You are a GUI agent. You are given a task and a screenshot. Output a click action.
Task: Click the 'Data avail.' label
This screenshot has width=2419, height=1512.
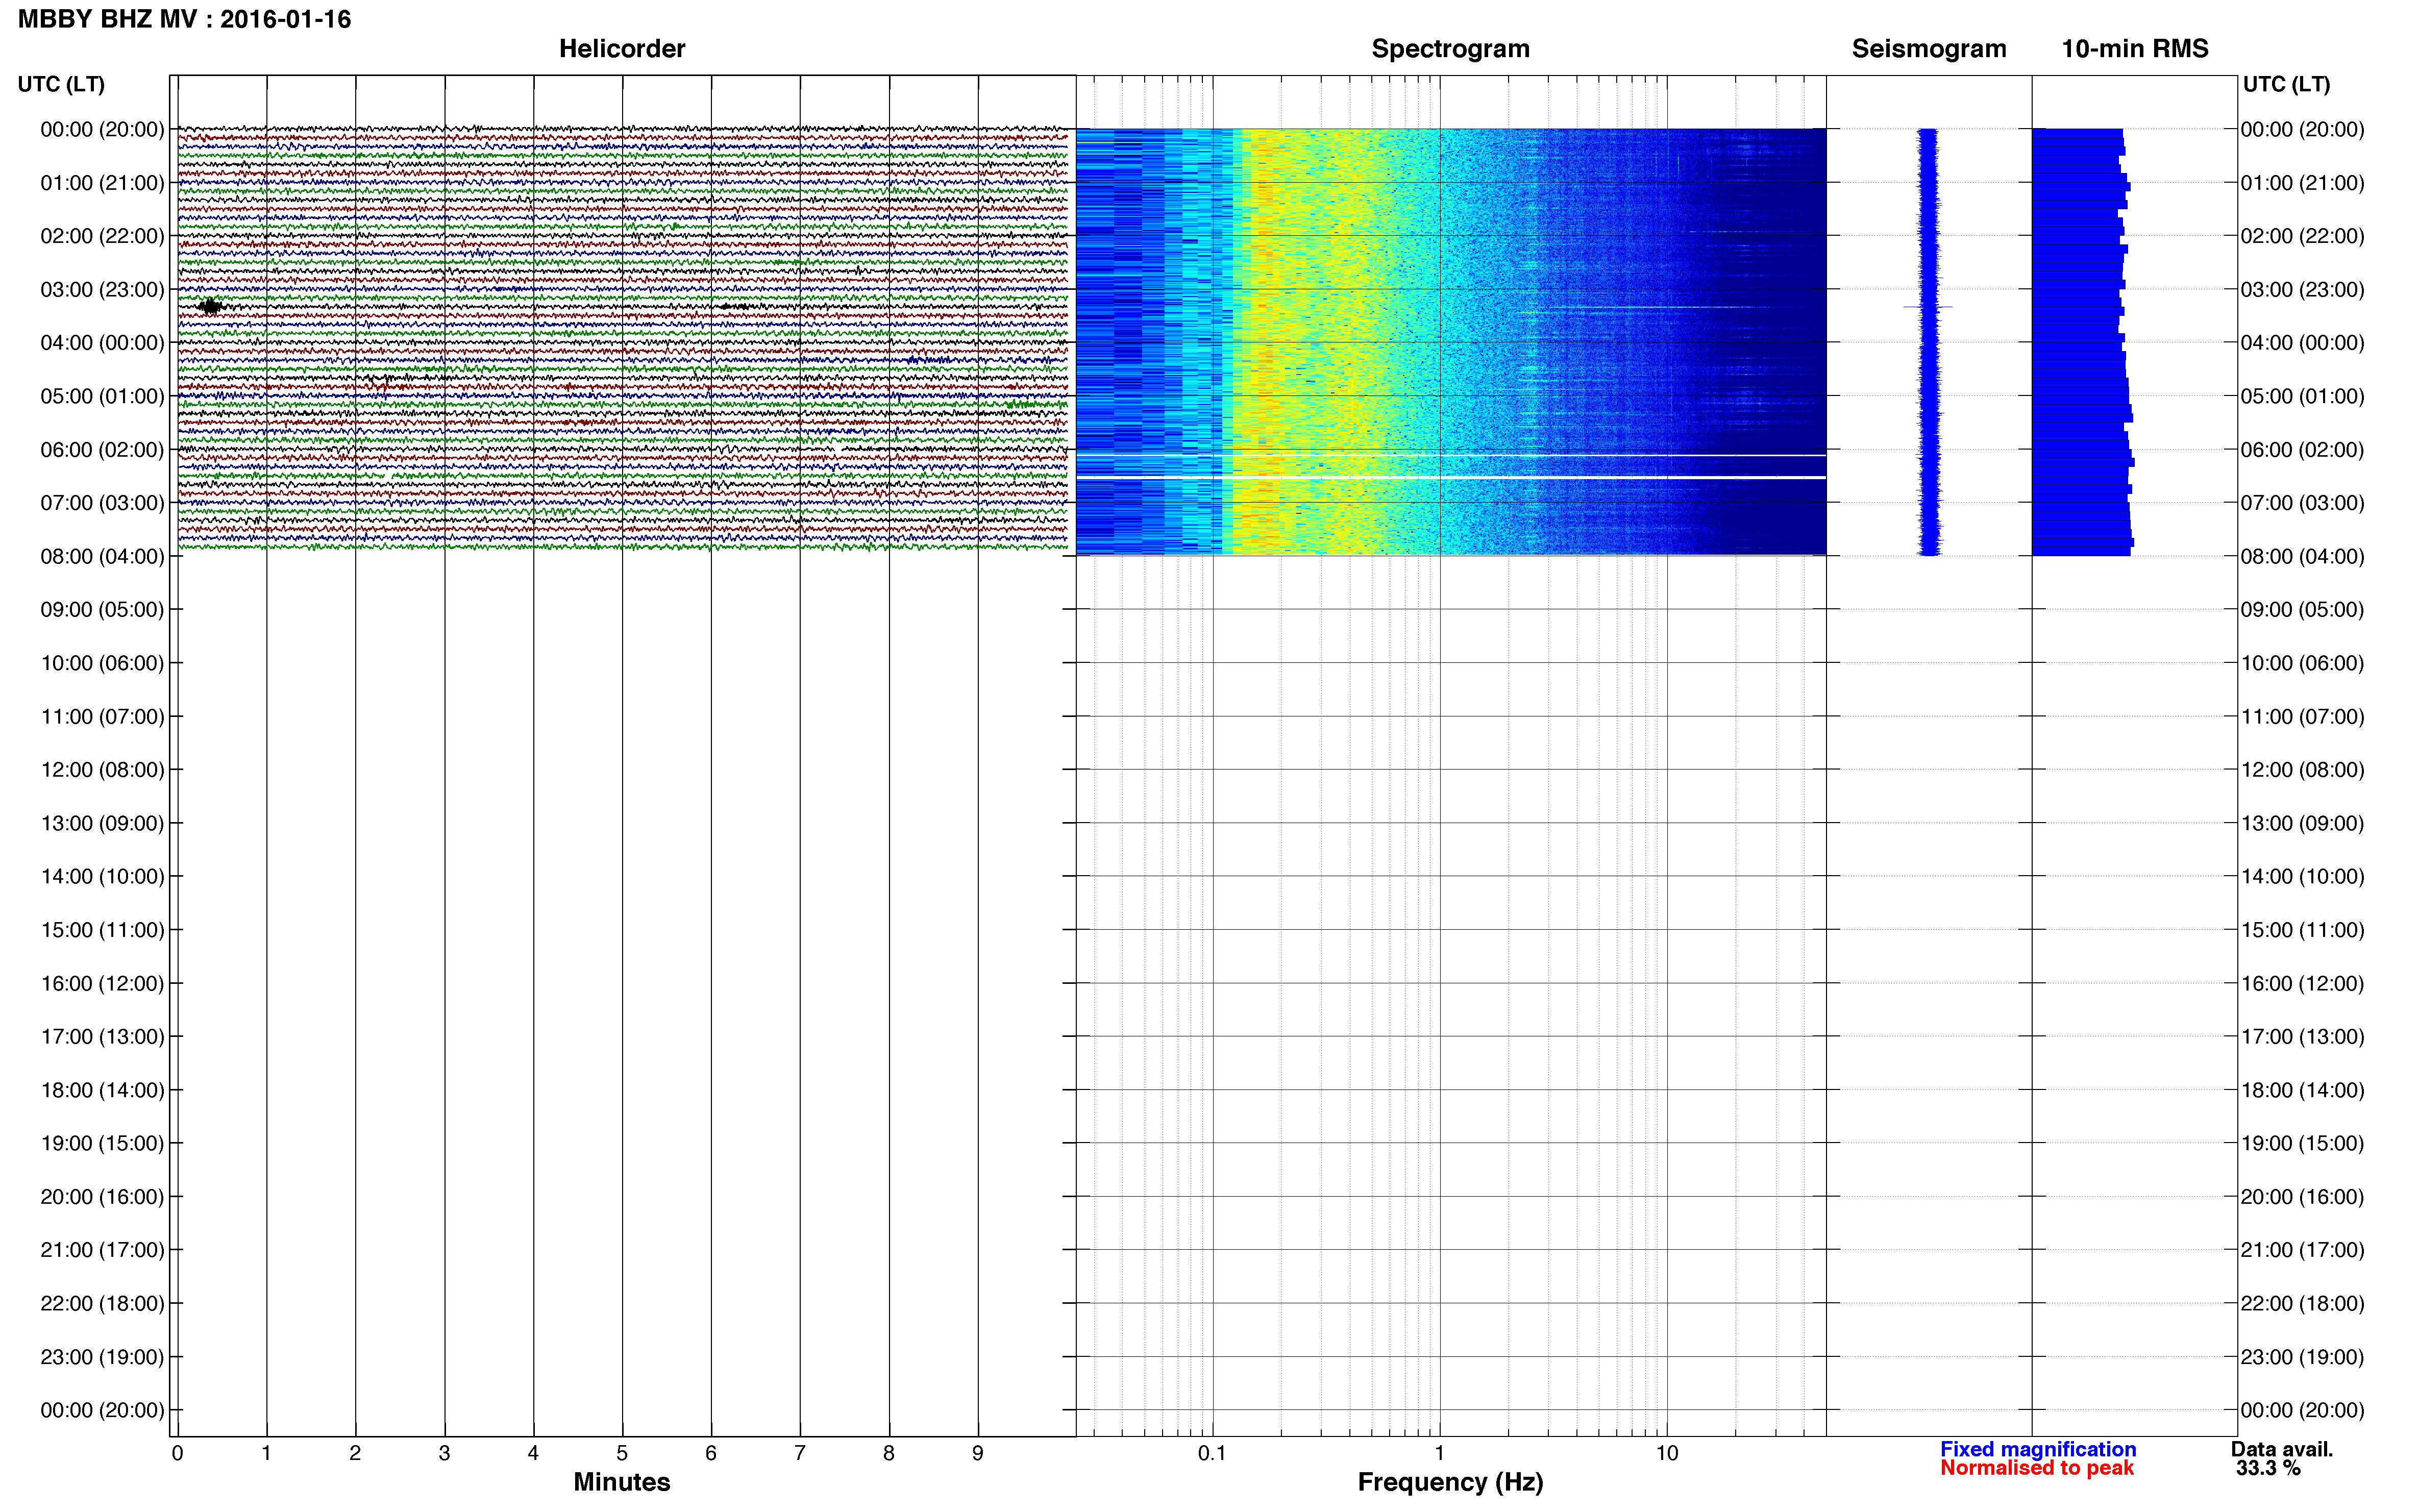tap(2281, 1449)
